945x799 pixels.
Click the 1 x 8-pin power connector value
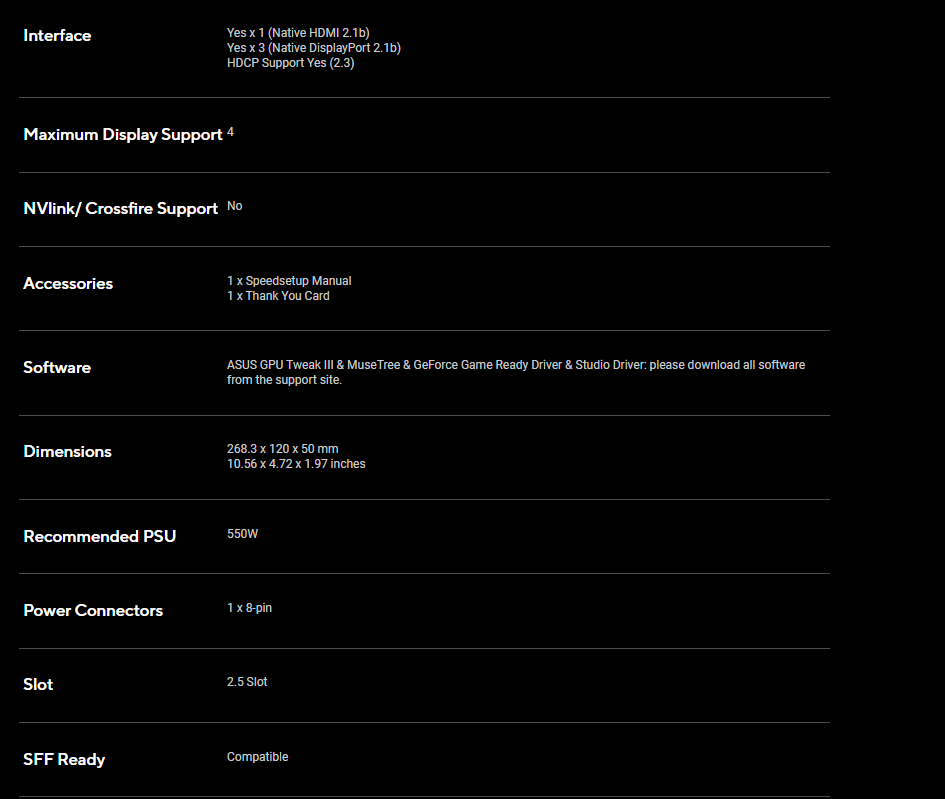pos(249,608)
